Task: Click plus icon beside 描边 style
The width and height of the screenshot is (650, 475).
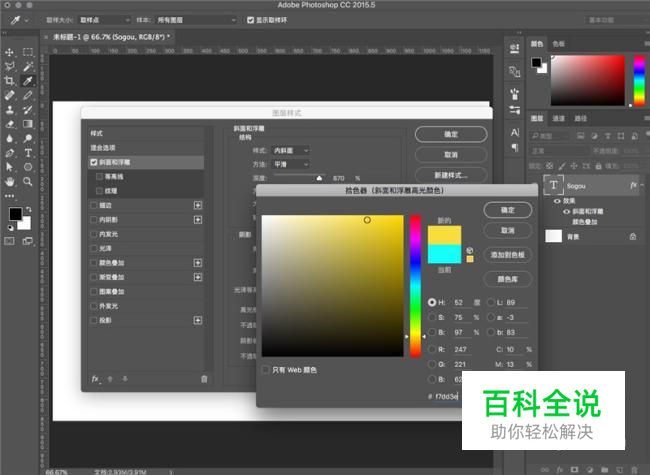Action: click(197, 205)
